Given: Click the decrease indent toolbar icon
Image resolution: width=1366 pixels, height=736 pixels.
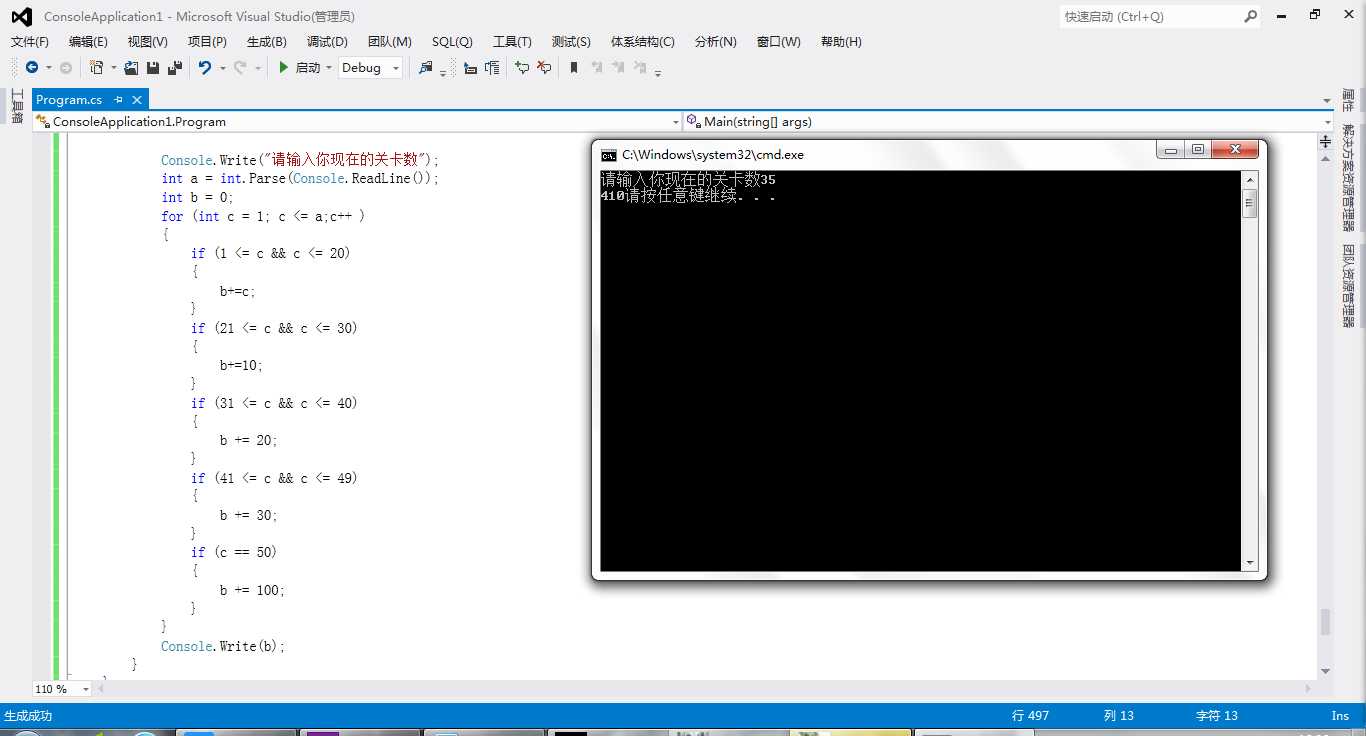Looking at the screenshot, I should coord(470,68).
